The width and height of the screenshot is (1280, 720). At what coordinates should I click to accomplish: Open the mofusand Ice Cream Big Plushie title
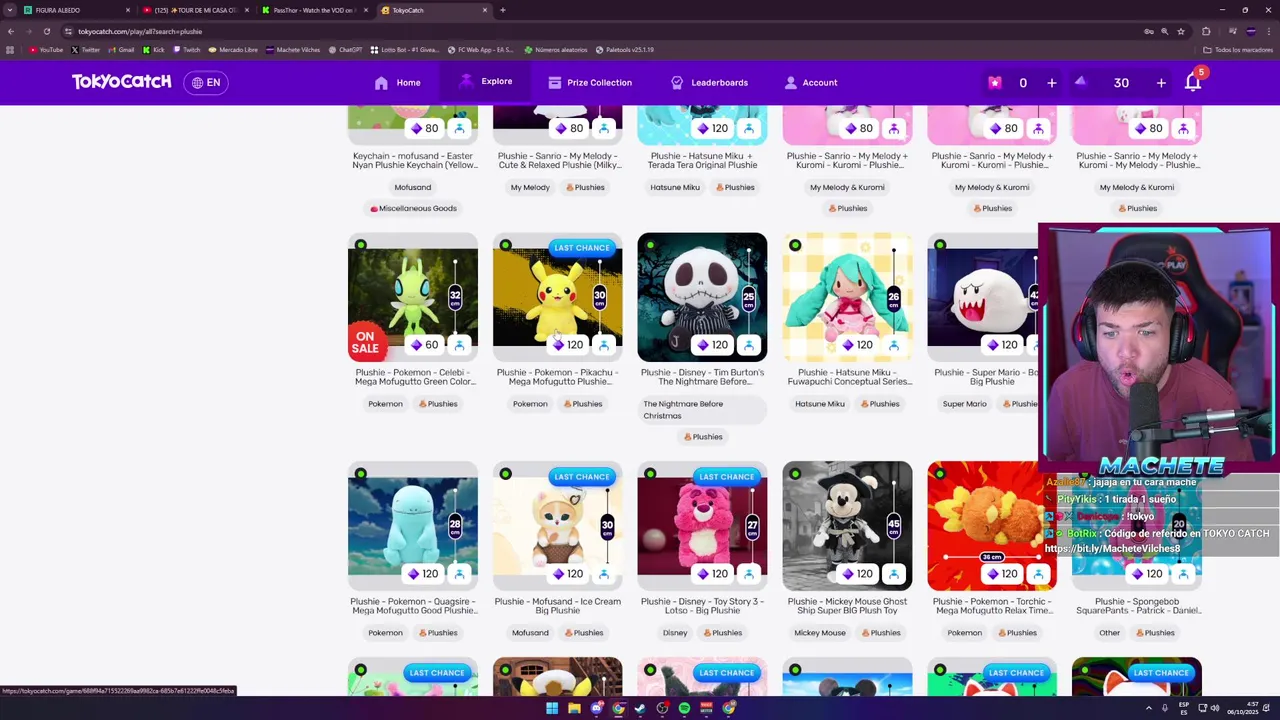click(x=557, y=606)
